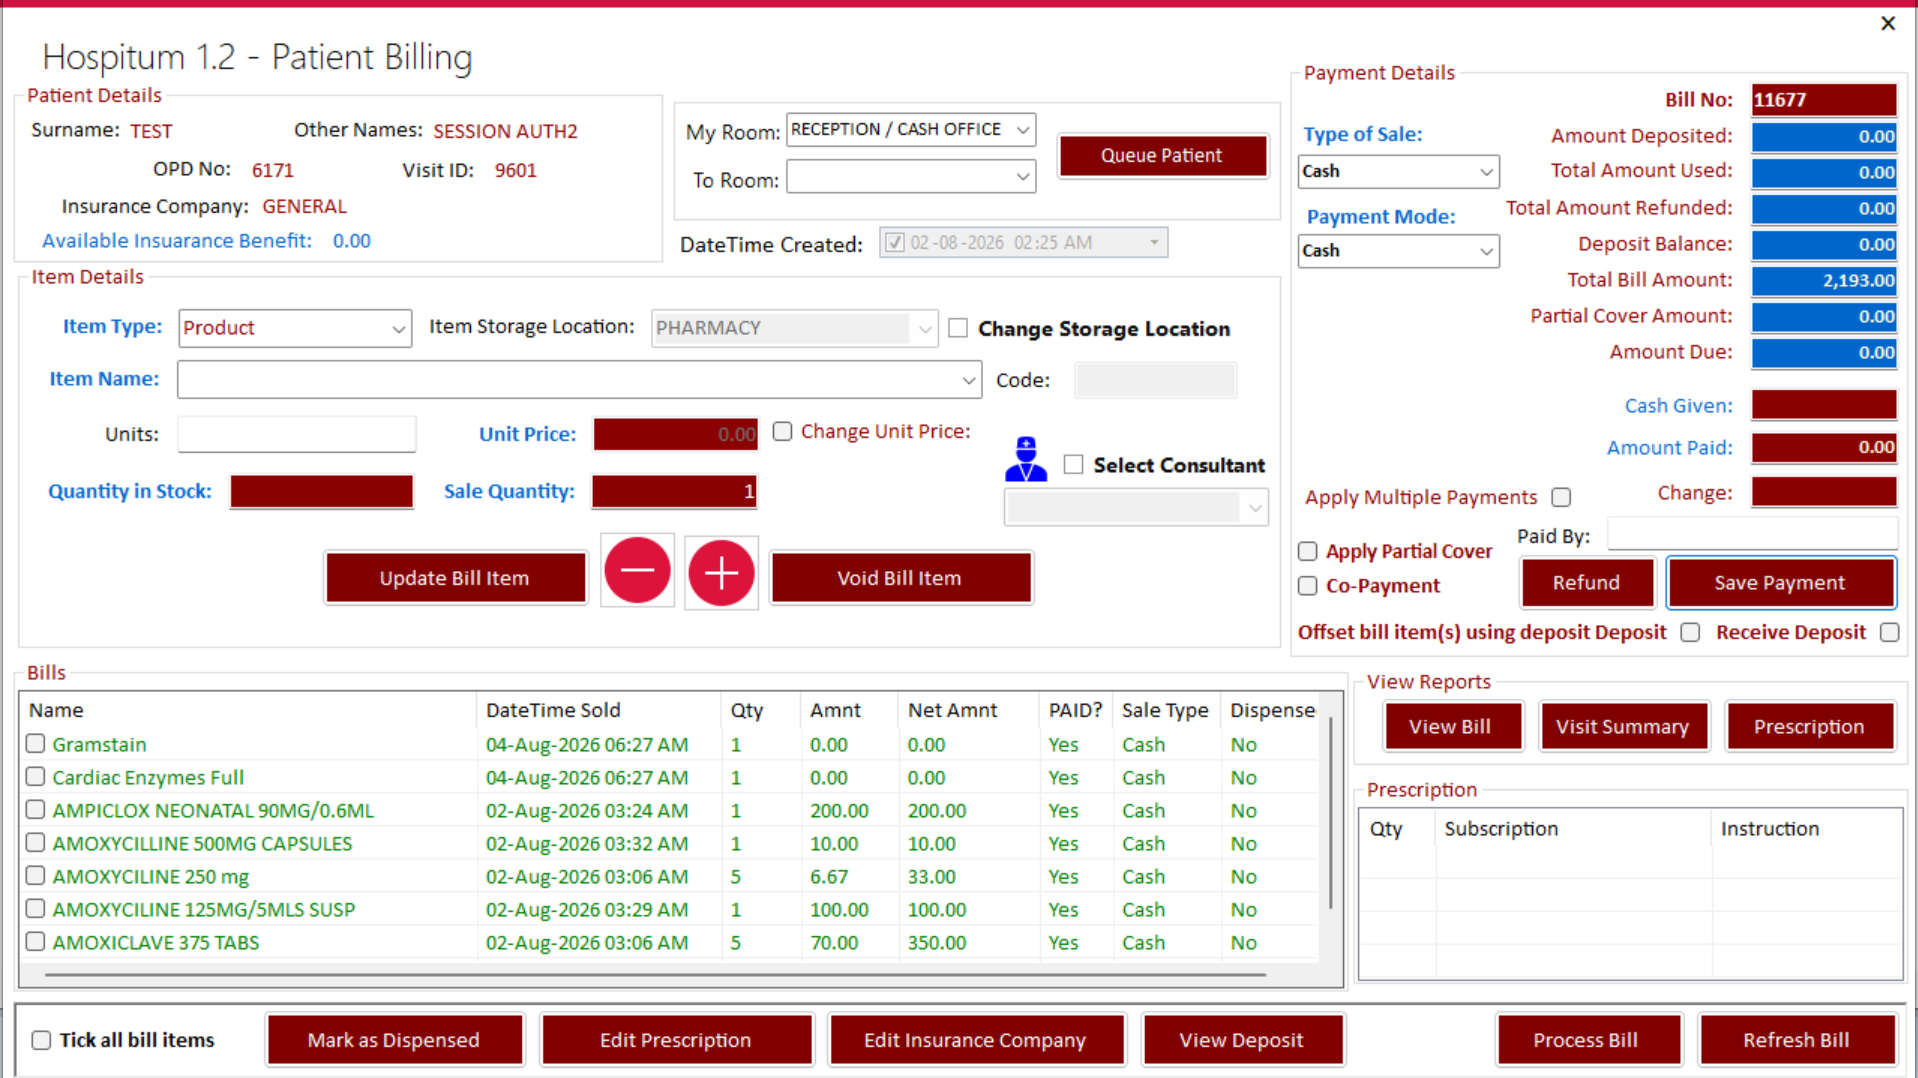
Task: Select AMOXICLAVE 375 TABS row checkbox
Action: (36, 941)
